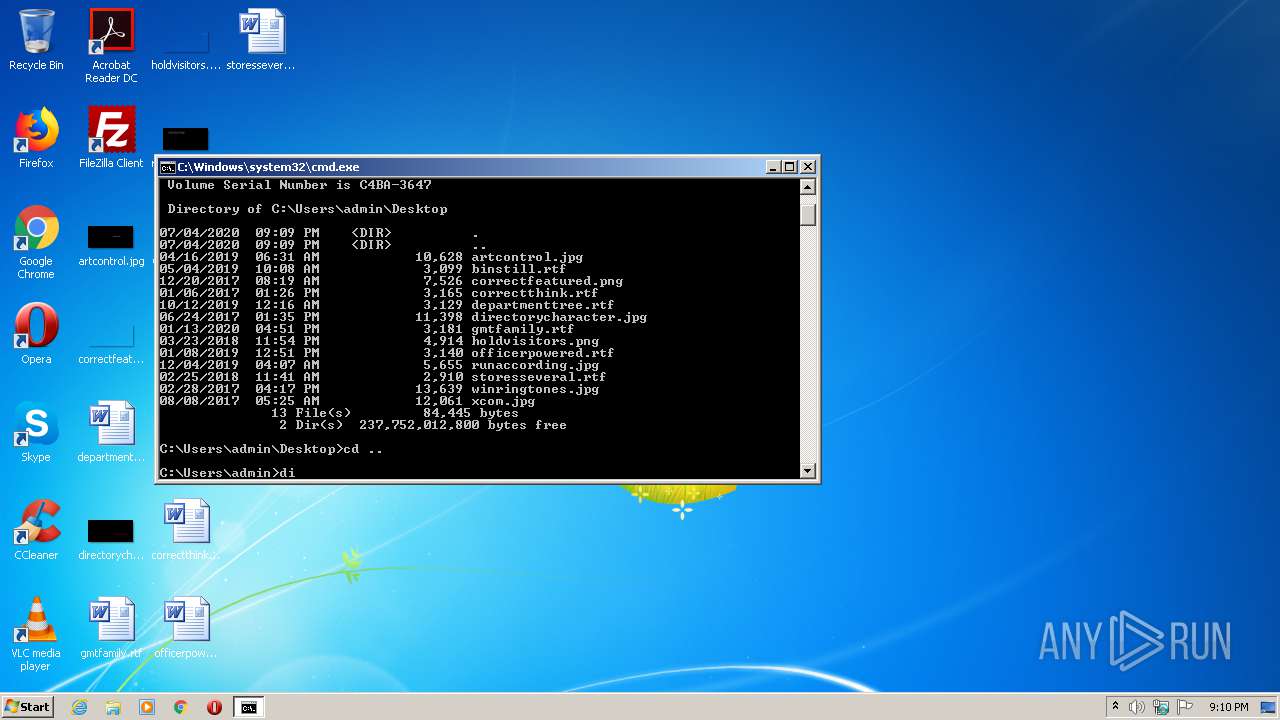Click the cmd.exe title bar system icon
The height and width of the screenshot is (720, 1280).
[x=168, y=167]
